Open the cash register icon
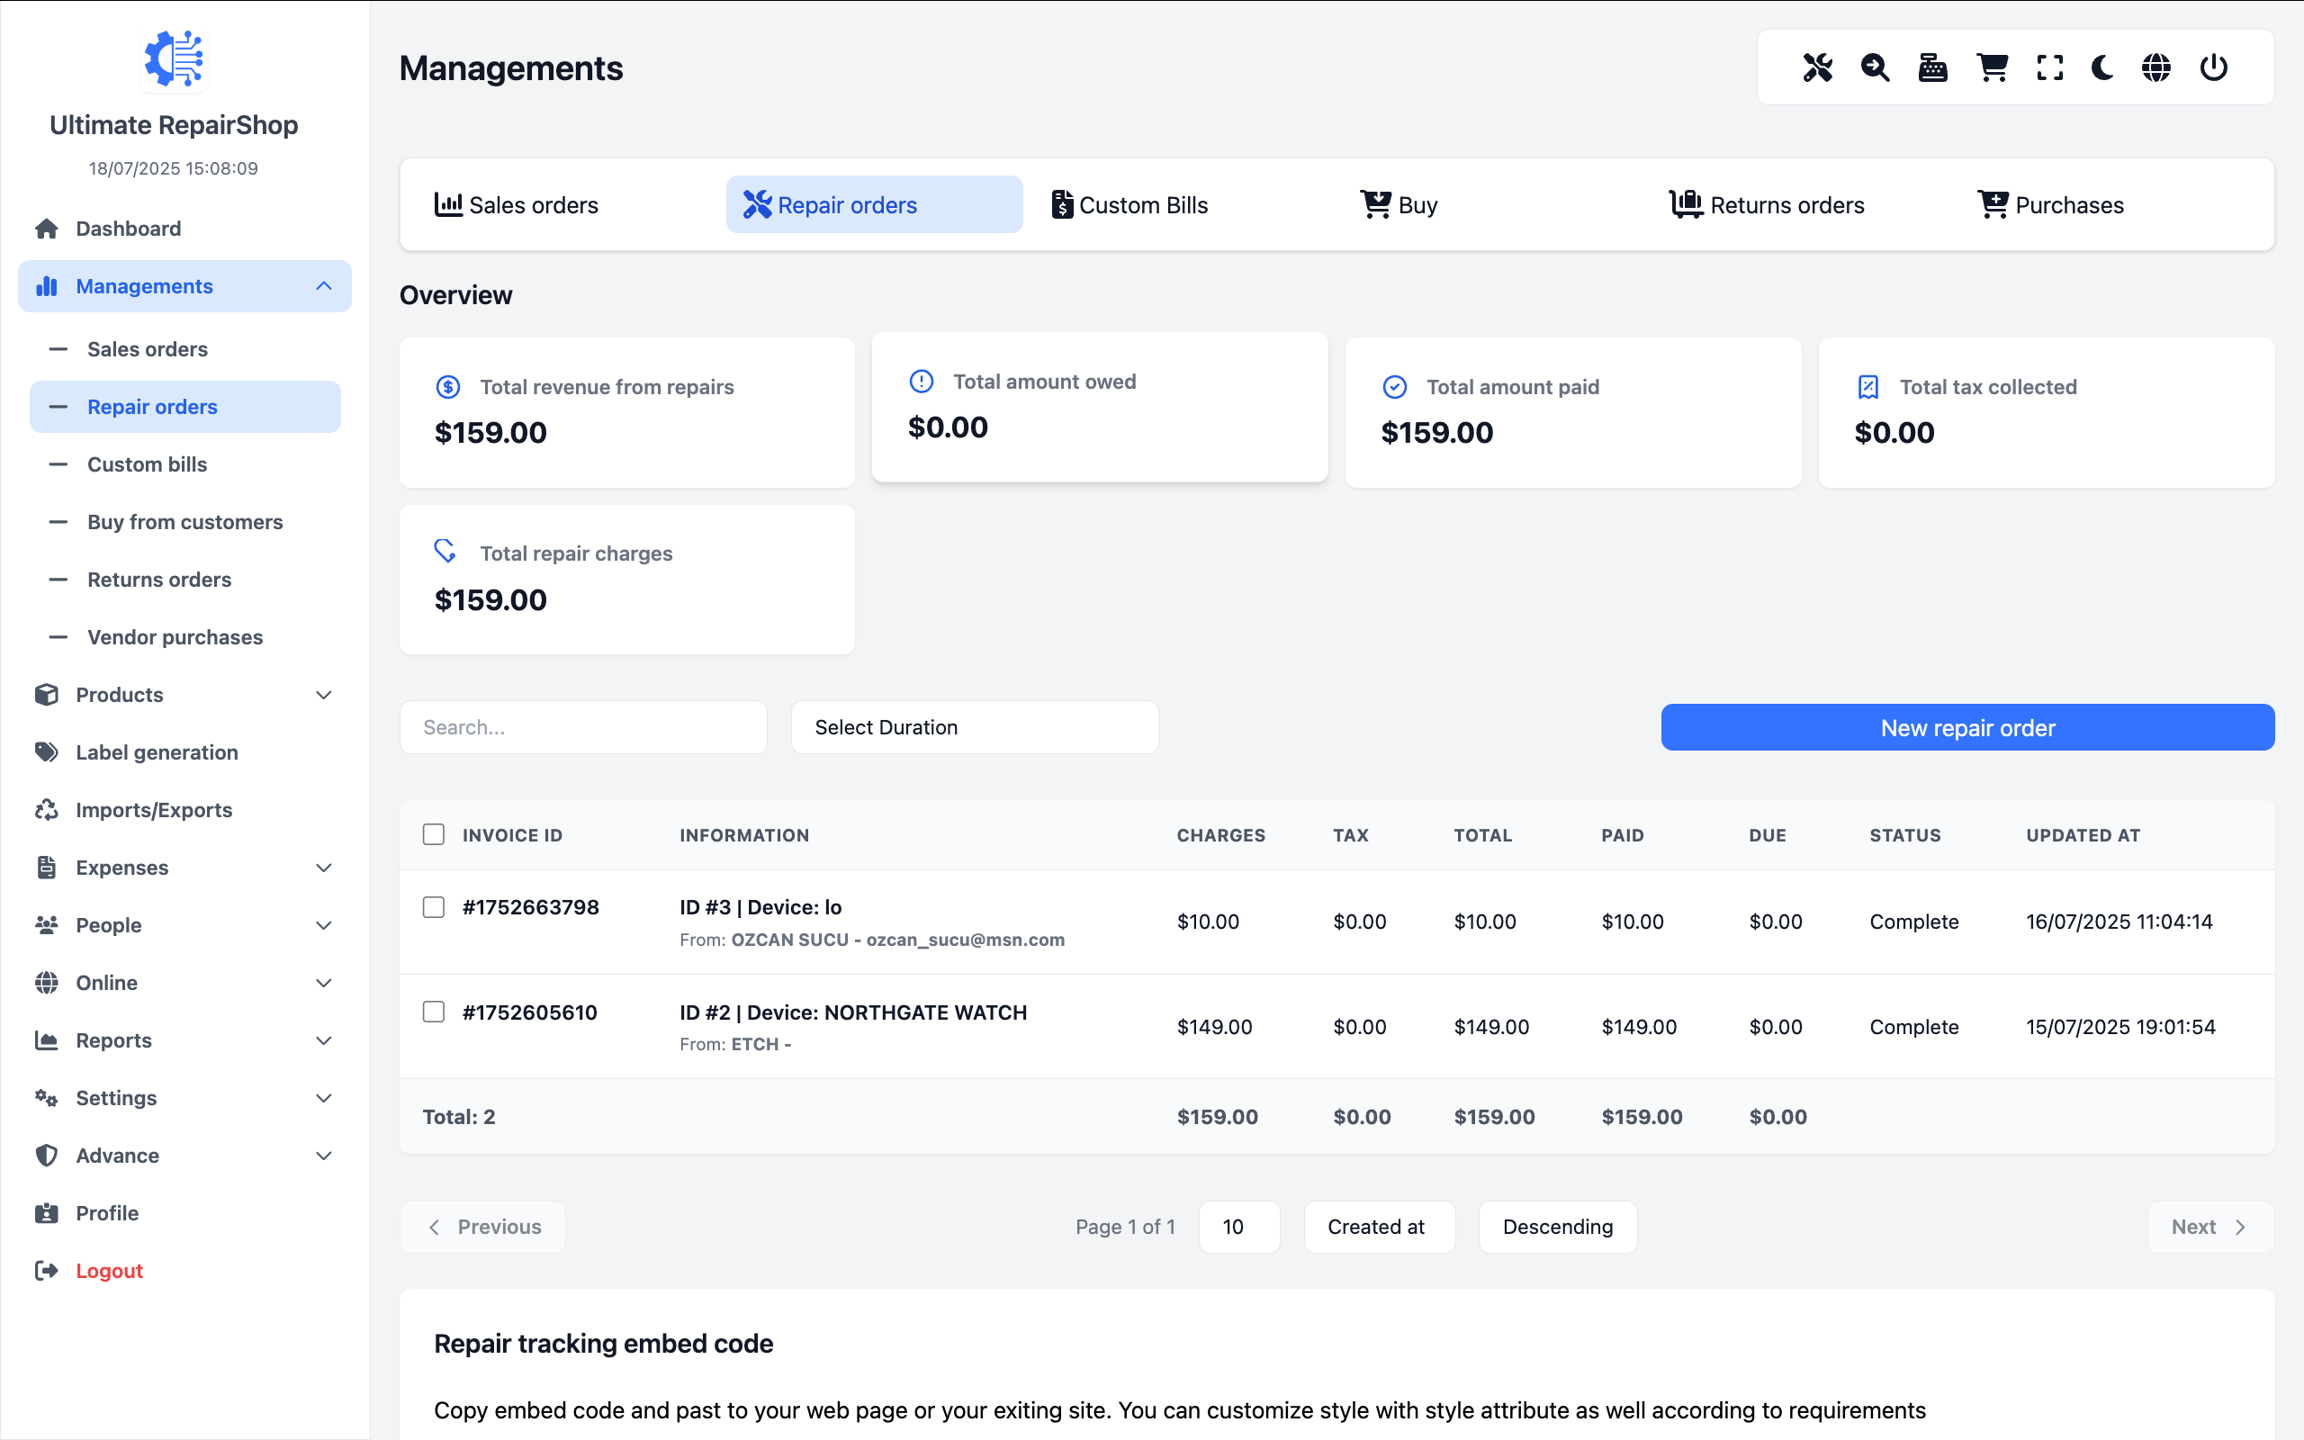 coord(1932,68)
